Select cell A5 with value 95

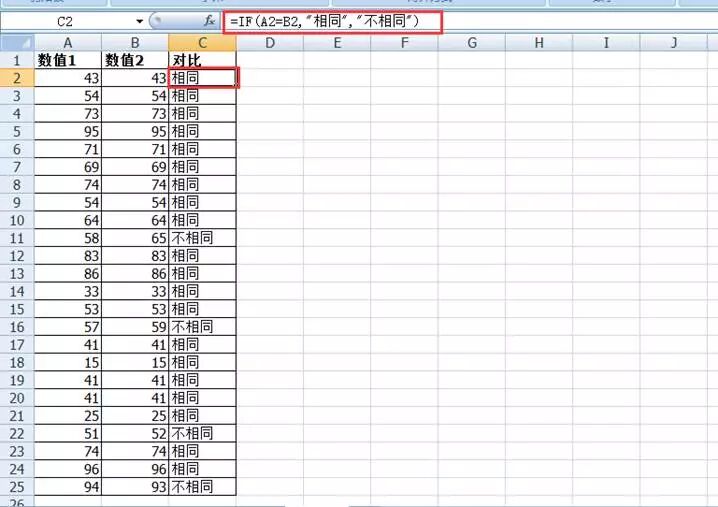(68, 131)
